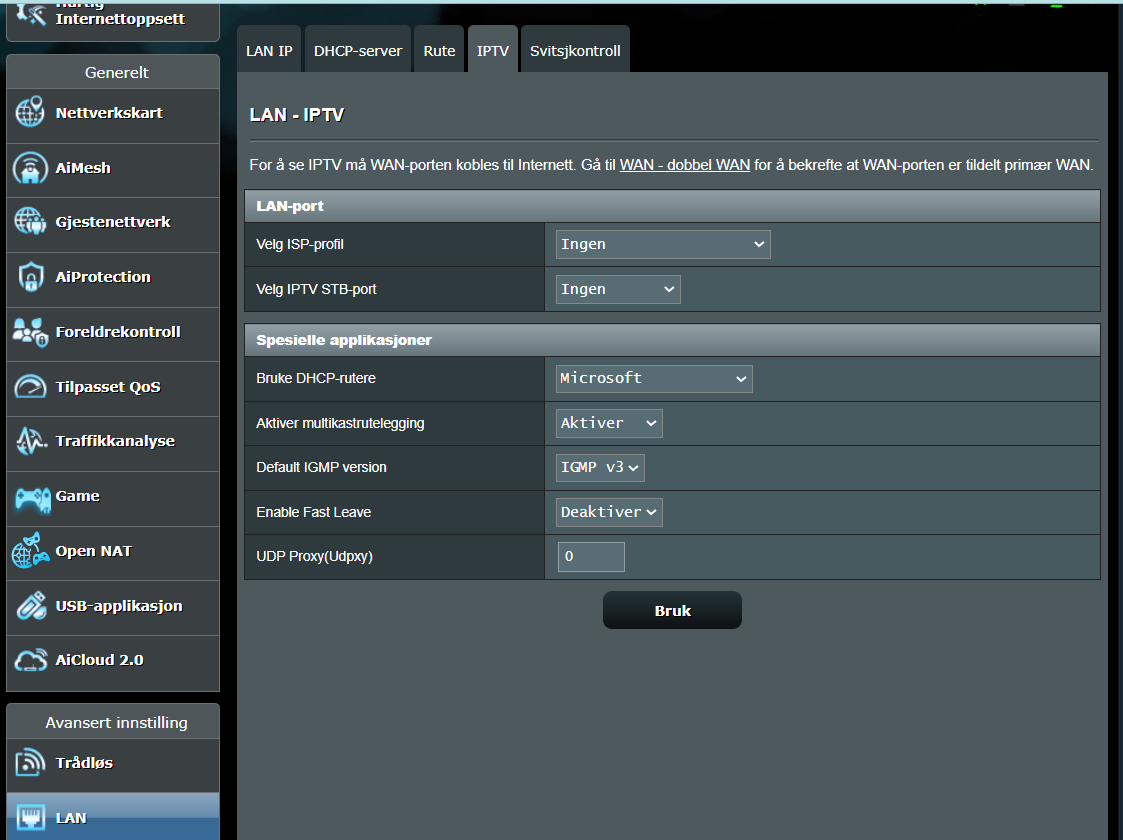Open the Rute tab
Image resolution: width=1123 pixels, height=840 pixels.
pyautogui.click(x=439, y=51)
